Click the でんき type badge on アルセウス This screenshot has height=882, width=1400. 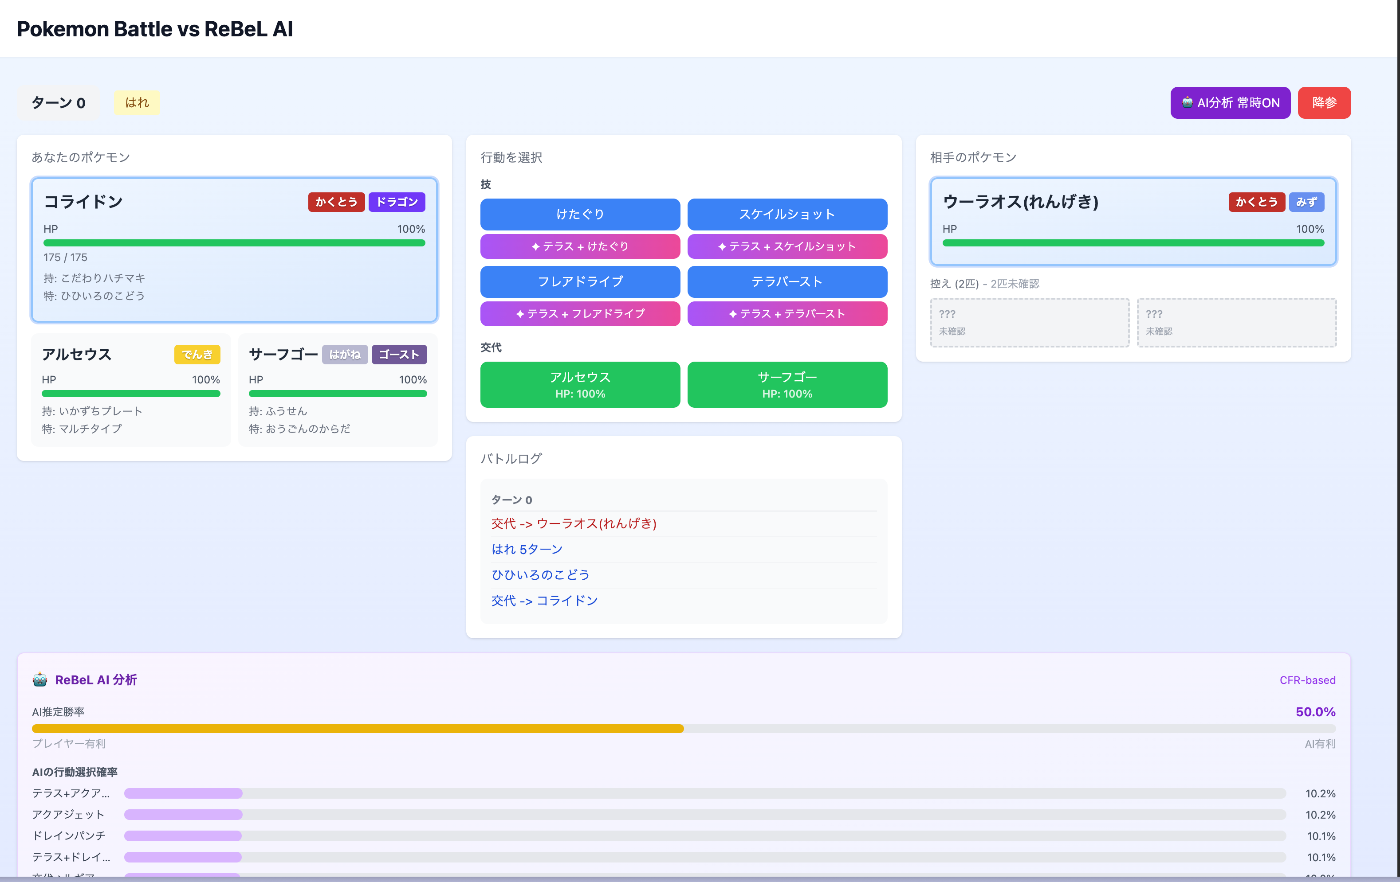(x=197, y=354)
